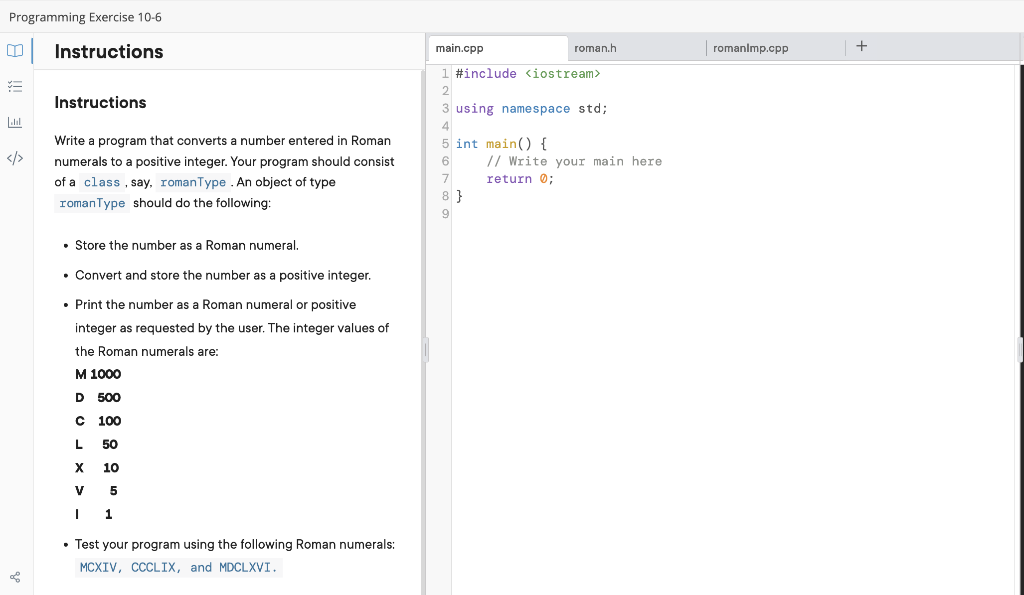
Task: Click the large Instructions panel heading
Action: point(109,52)
